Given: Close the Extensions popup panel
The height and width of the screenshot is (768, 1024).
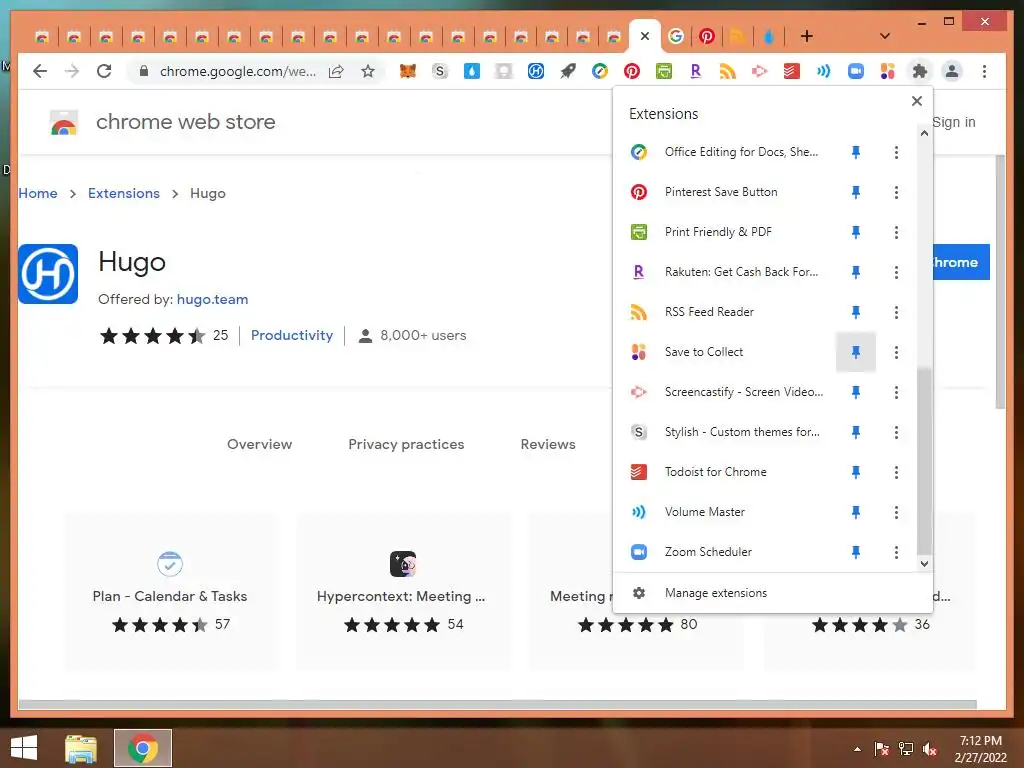Looking at the screenshot, I should coord(917,101).
